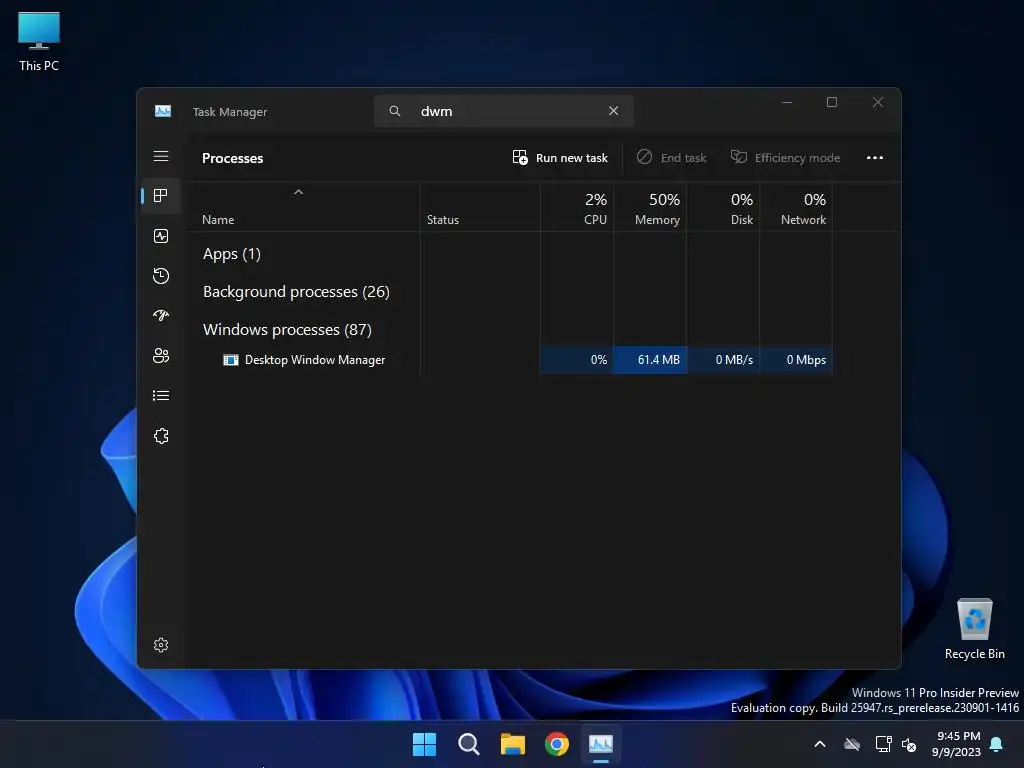The image size is (1024, 768).
Task: Click the 0 Mbps network cell
Action: pyautogui.click(x=796, y=360)
